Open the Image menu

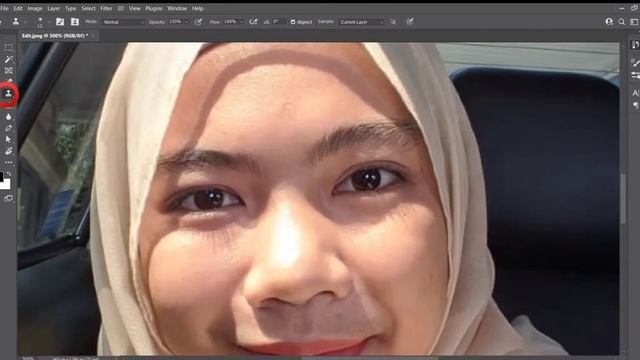pyautogui.click(x=35, y=8)
